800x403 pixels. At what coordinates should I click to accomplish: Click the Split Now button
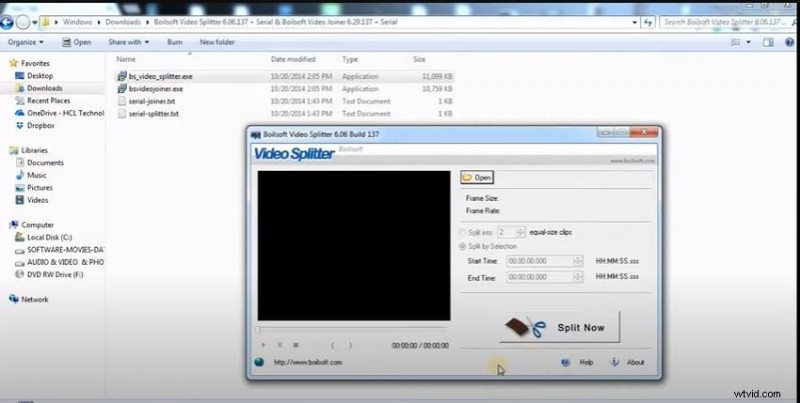point(560,327)
